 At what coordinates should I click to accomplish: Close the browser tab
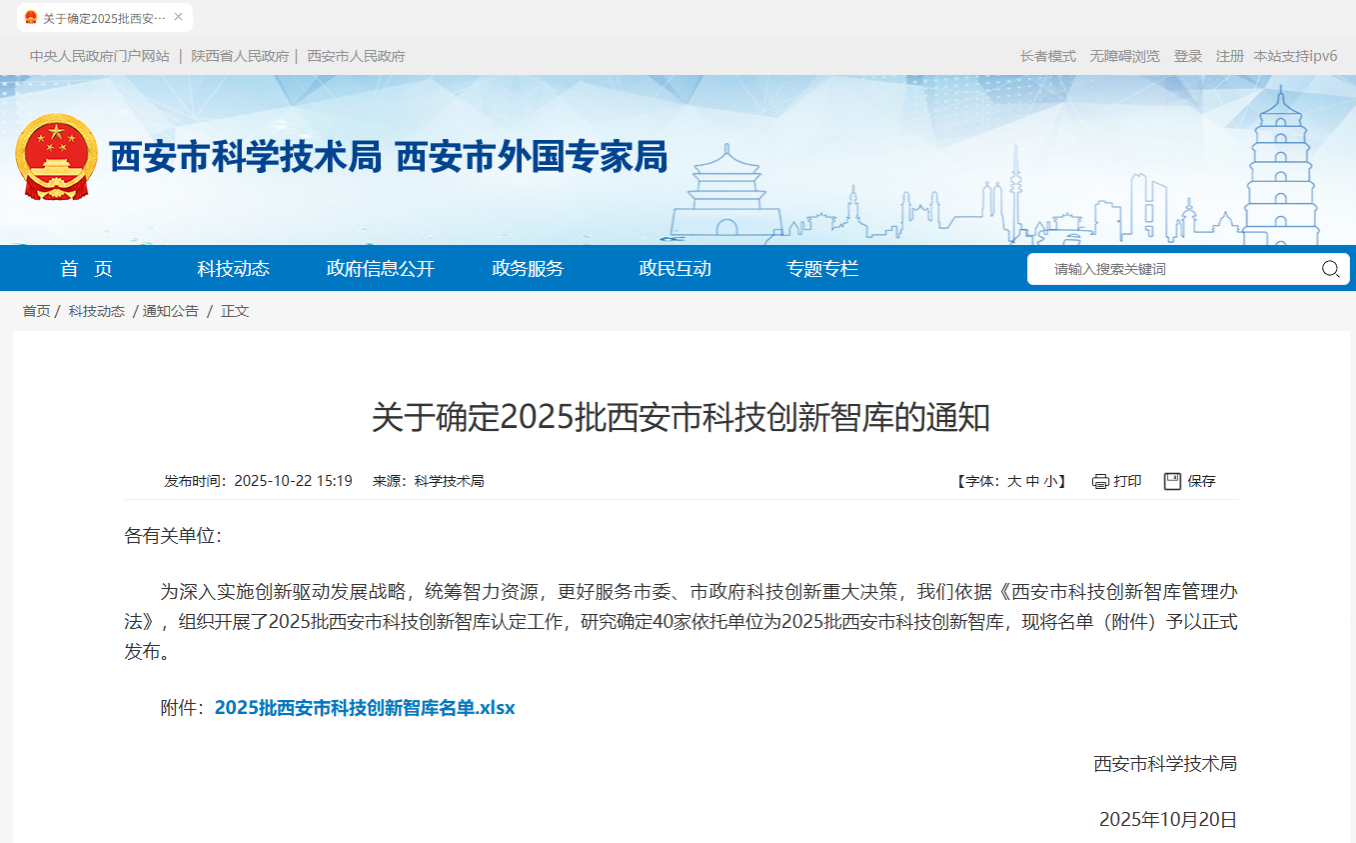pos(178,17)
